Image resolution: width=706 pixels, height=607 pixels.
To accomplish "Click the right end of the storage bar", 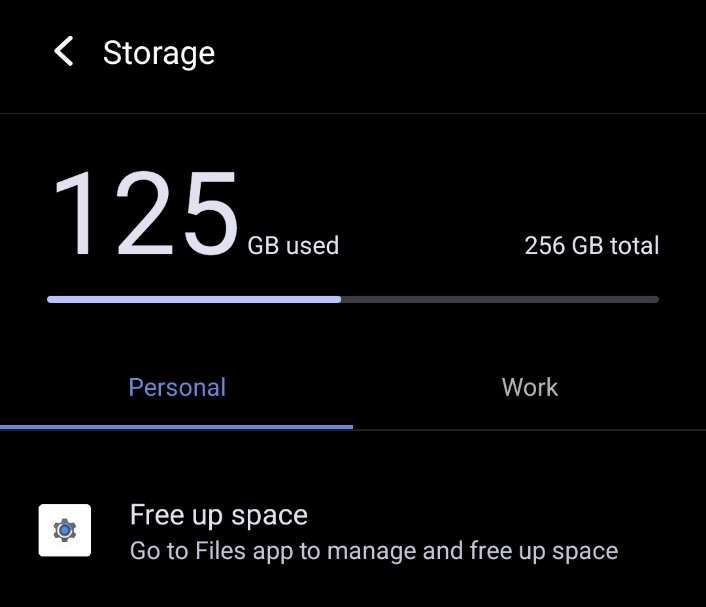I will point(654,298).
